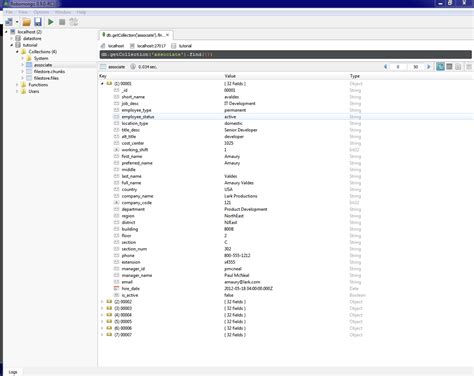Screen dimensions: 474x376
Task: Collapse the Collections (4) folder
Action: click(17, 52)
